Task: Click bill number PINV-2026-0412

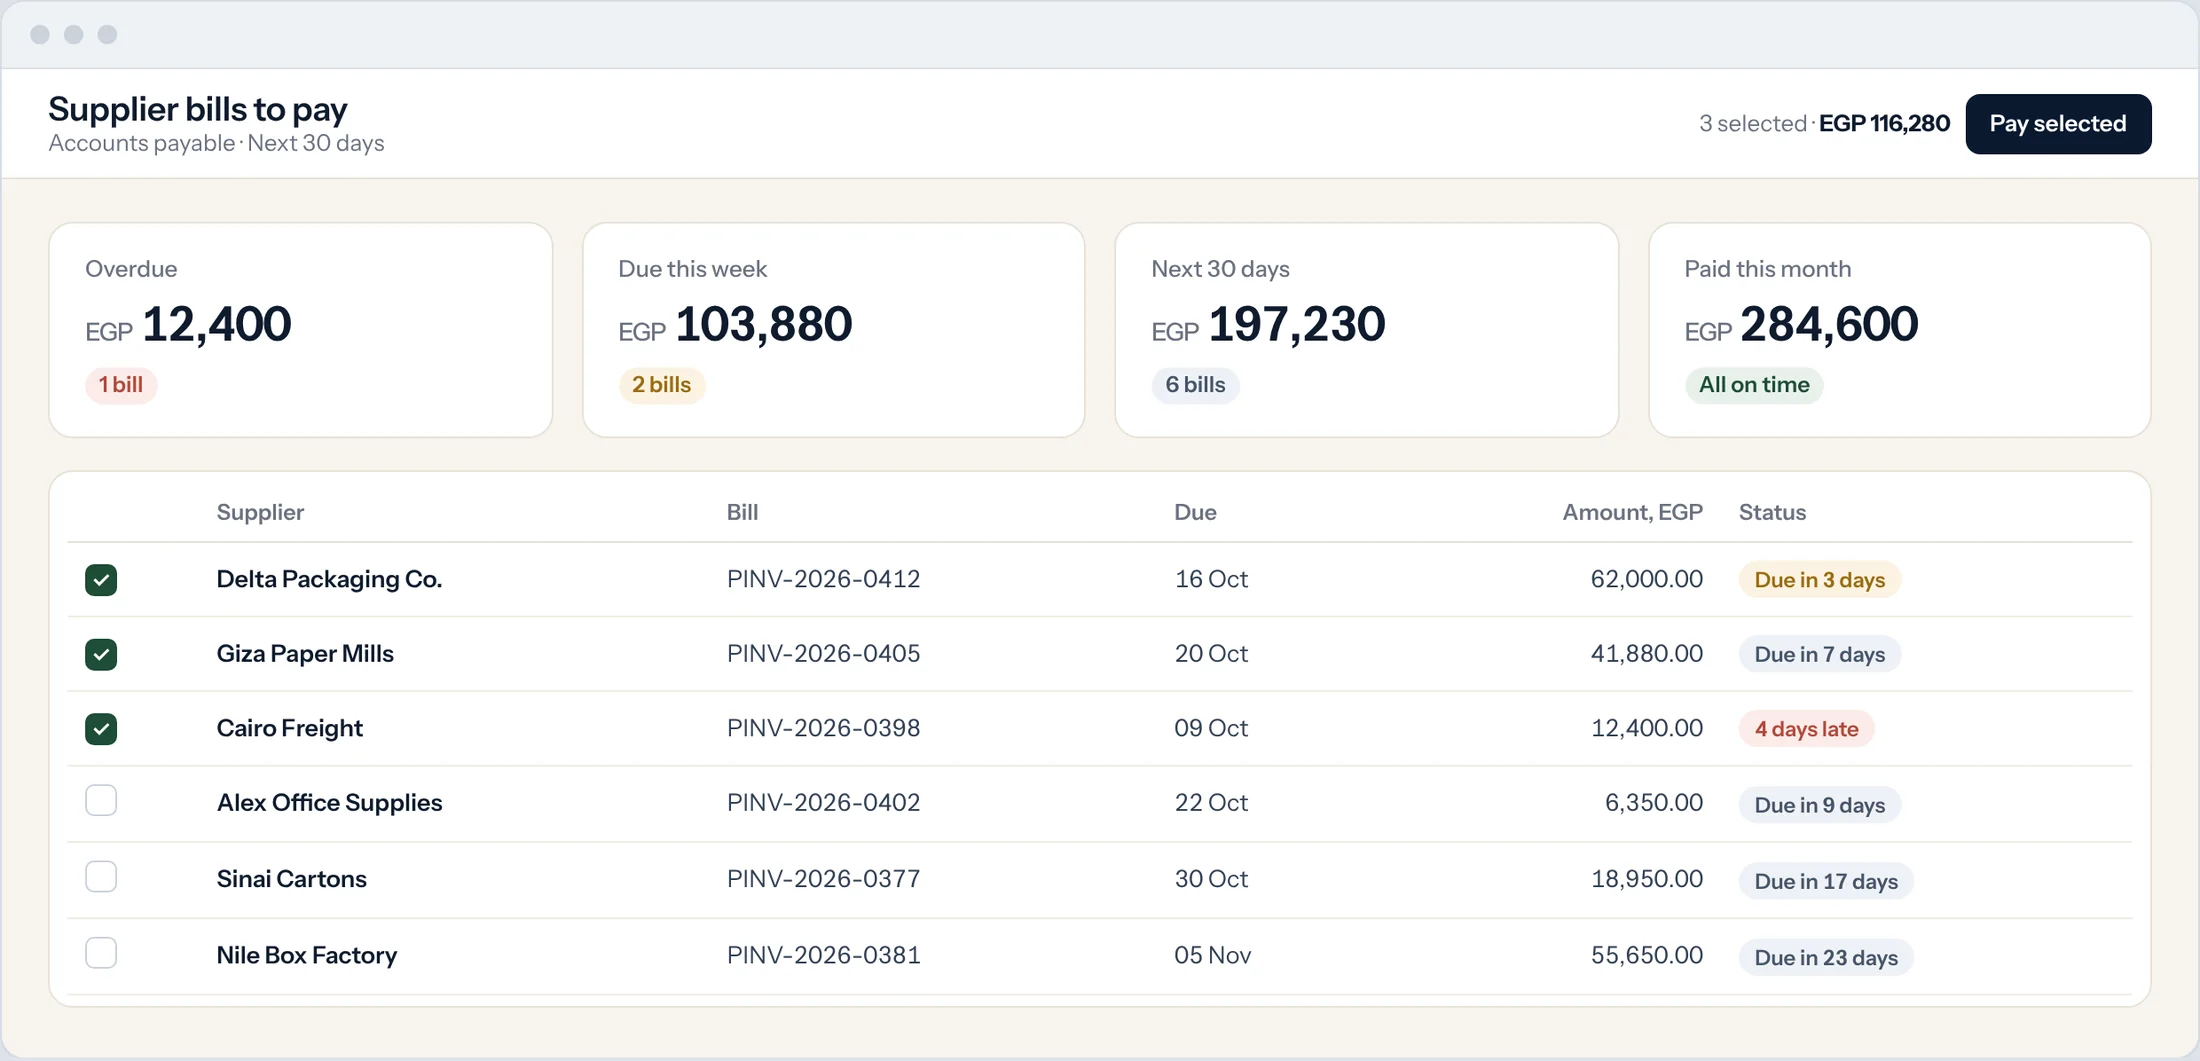Action: point(823,579)
